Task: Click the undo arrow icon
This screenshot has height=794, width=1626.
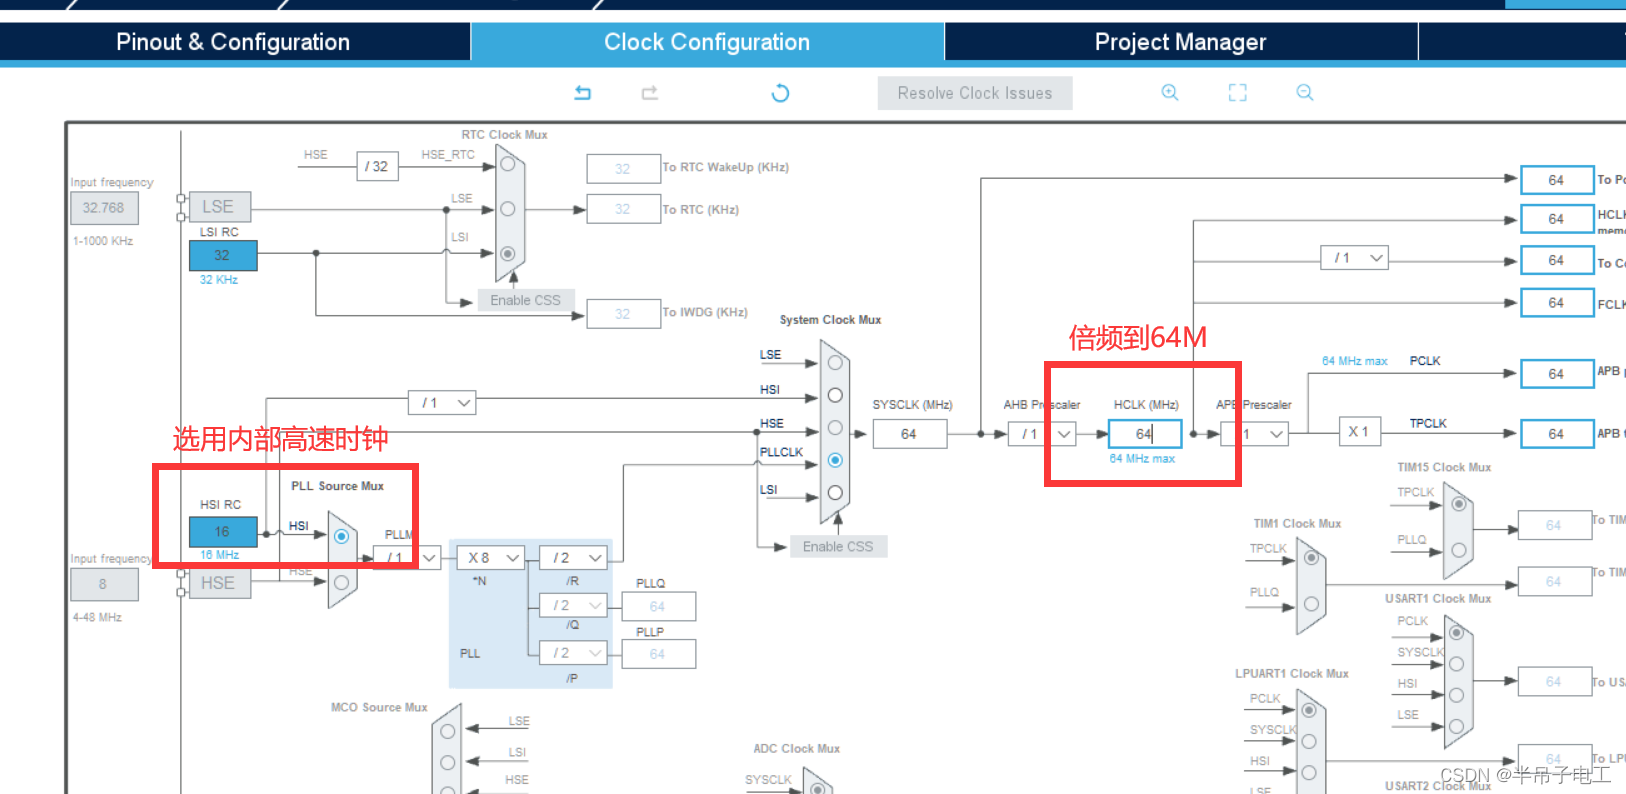Action: point(583,93)
